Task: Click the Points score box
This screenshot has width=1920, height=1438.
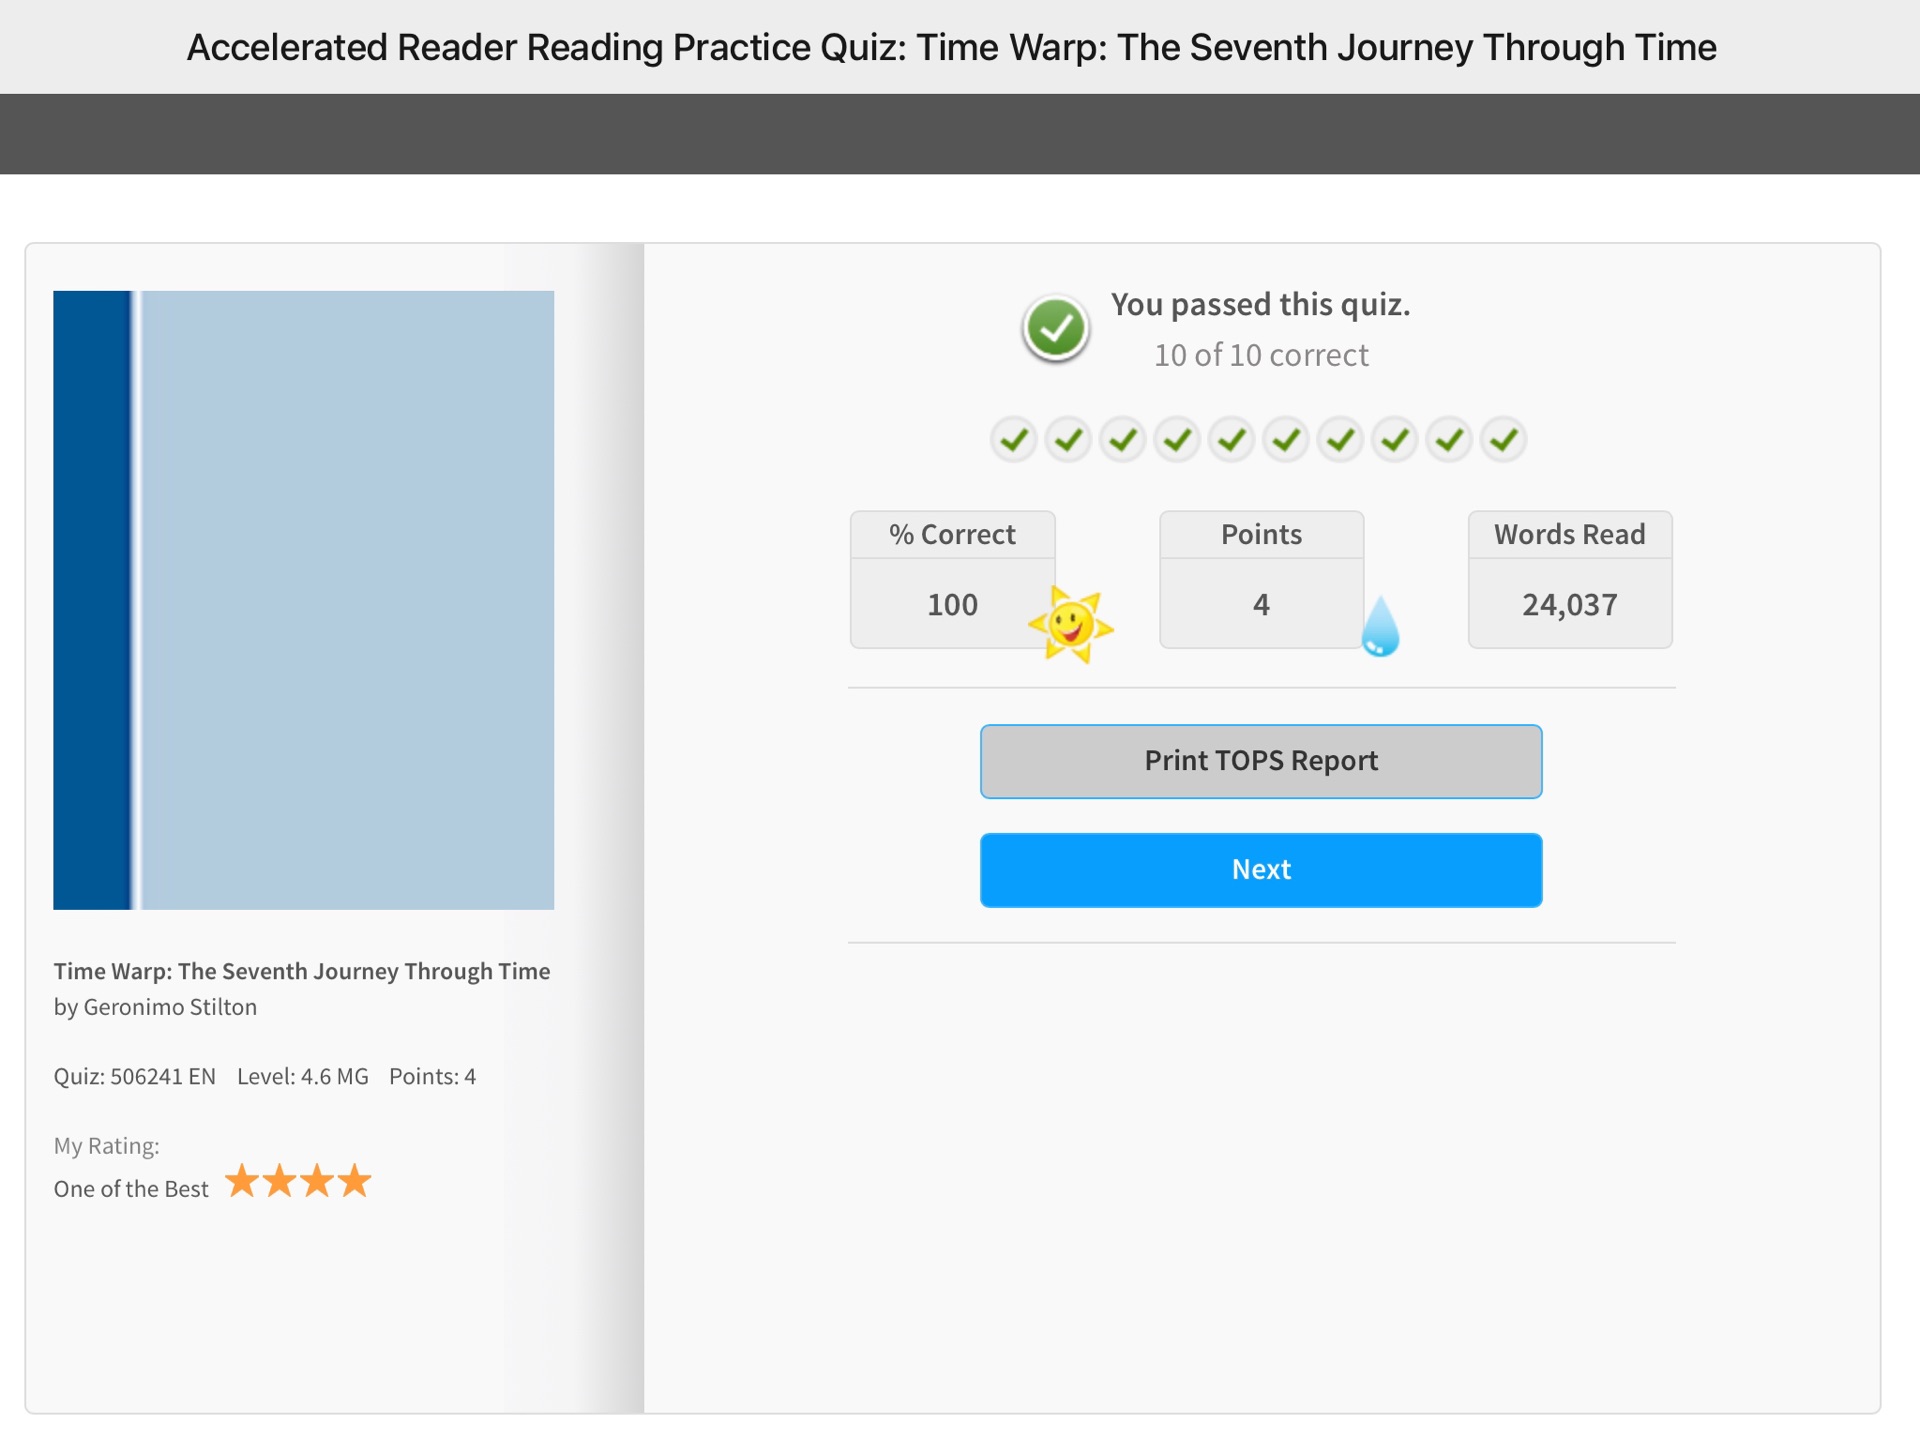Action: [x=1261, y=580]
